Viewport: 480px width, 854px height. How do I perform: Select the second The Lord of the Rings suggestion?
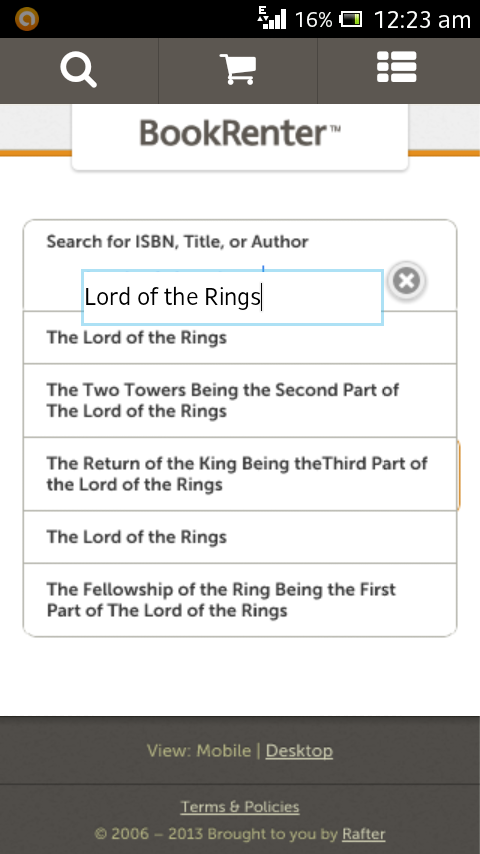pyautogui.click(x=240, y=537)
